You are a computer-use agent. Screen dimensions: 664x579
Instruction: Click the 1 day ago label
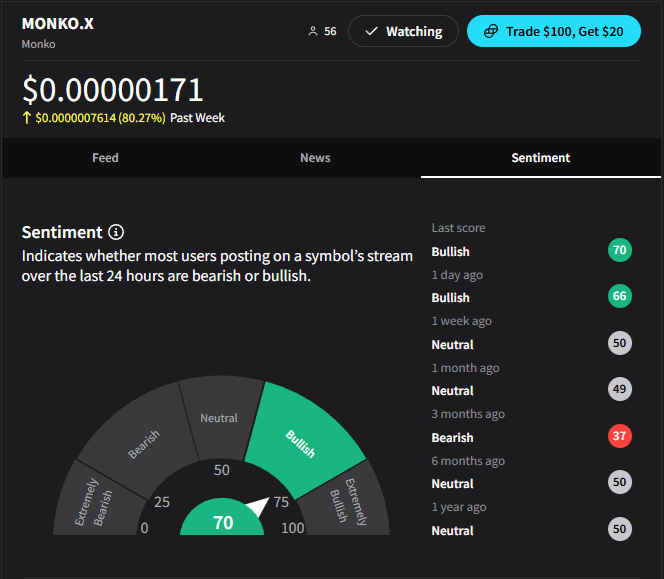(457, 275)
